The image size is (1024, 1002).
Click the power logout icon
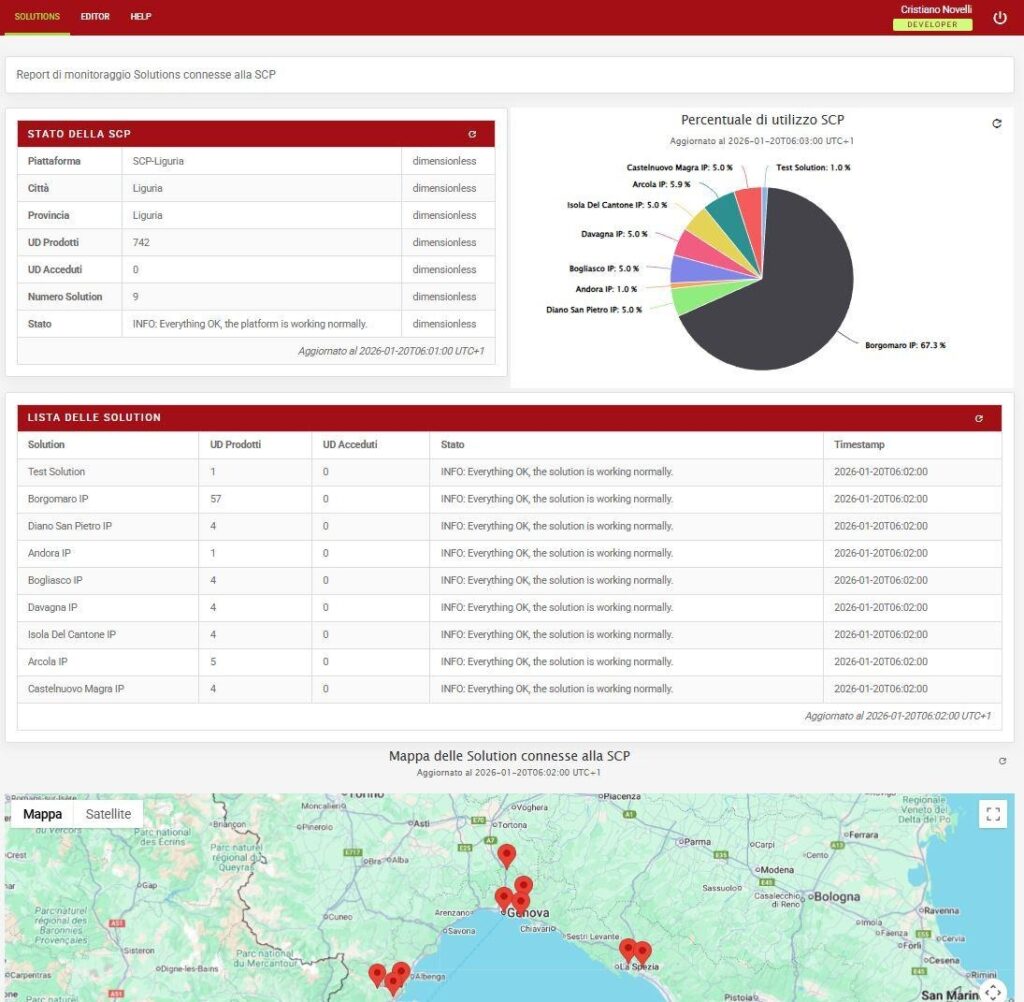[999, 18]
